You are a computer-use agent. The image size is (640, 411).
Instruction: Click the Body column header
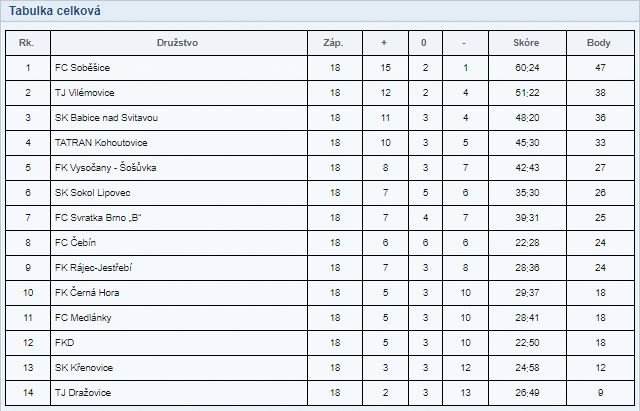click(x=599, y=43)
